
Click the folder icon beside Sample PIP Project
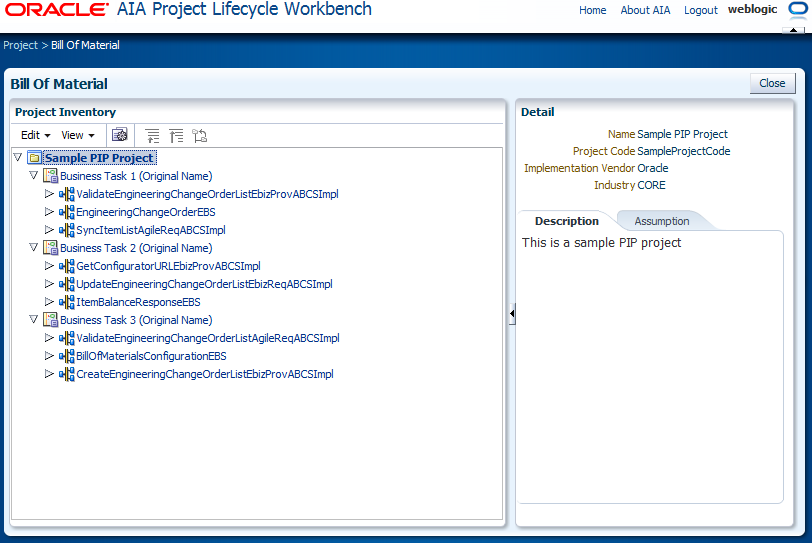pos(35,158)
